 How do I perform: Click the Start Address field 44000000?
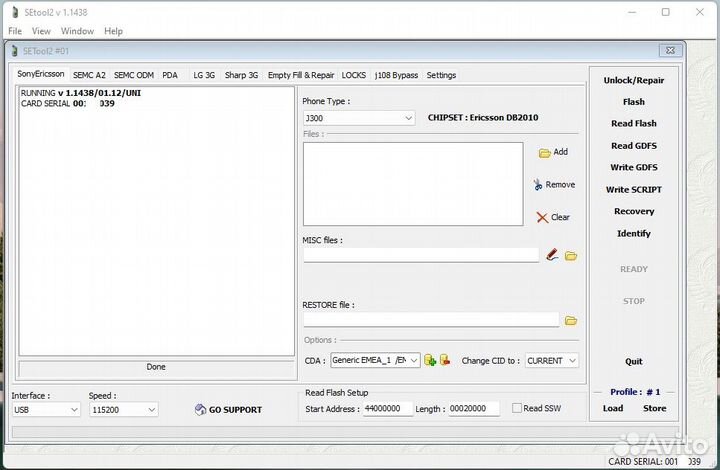[x=388, y=408]
